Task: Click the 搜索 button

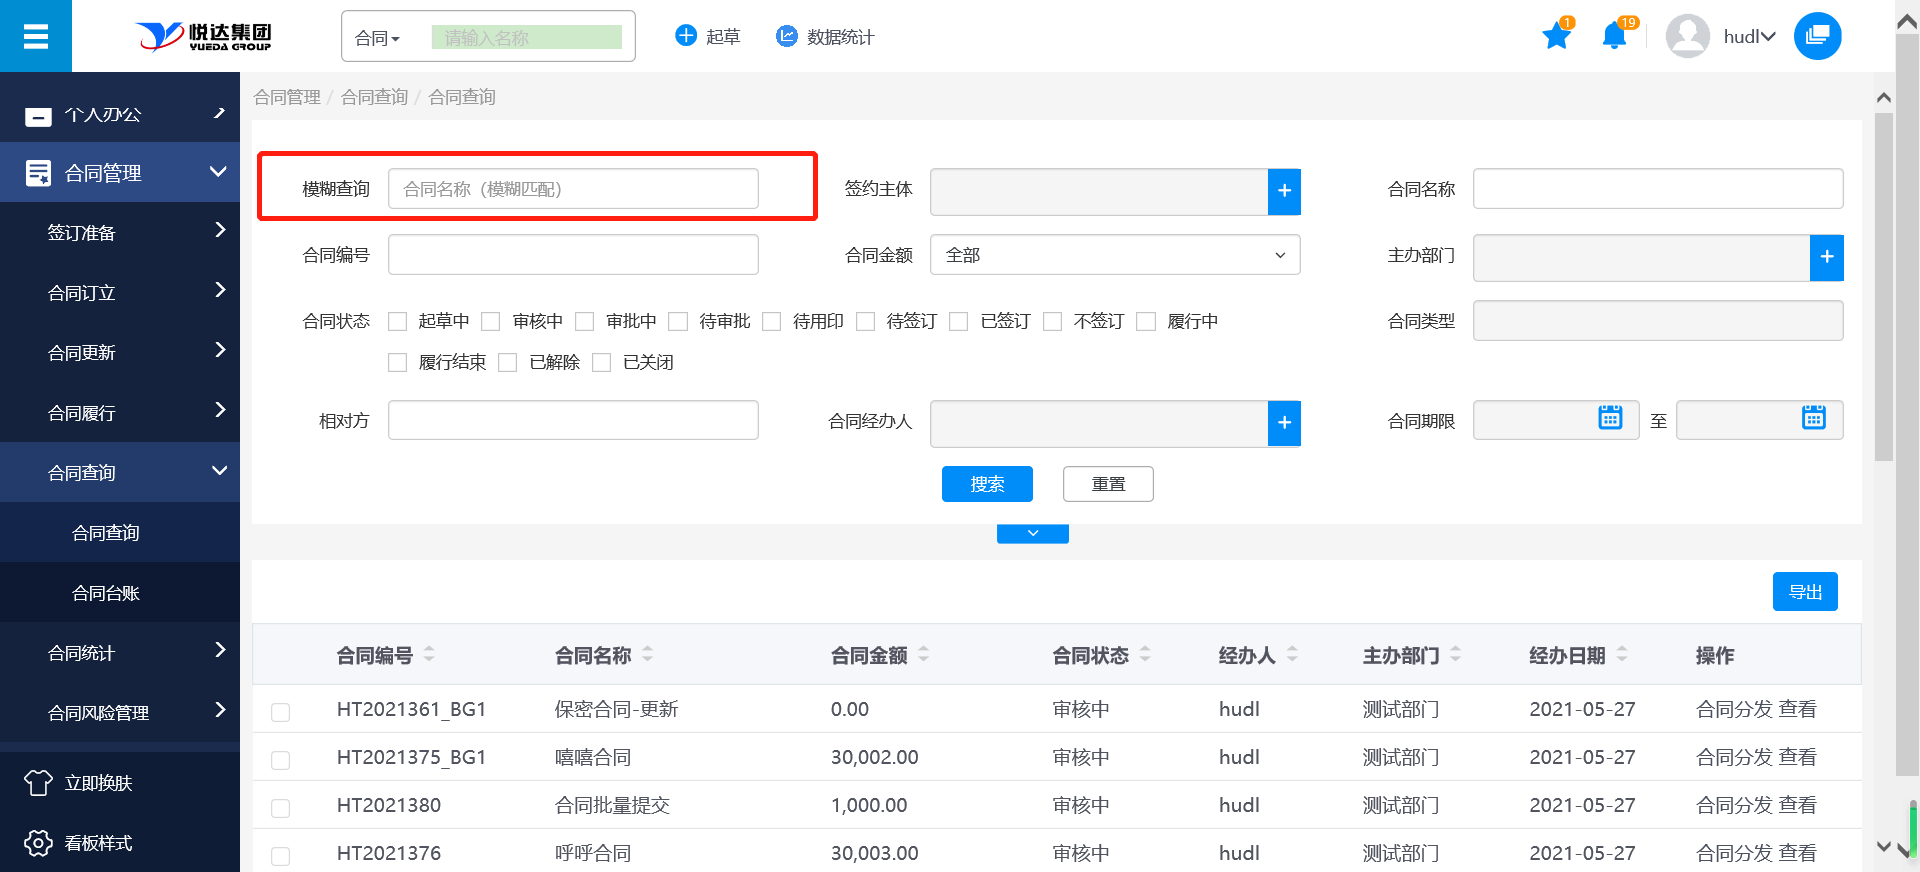Action: [x=986, y=484]
